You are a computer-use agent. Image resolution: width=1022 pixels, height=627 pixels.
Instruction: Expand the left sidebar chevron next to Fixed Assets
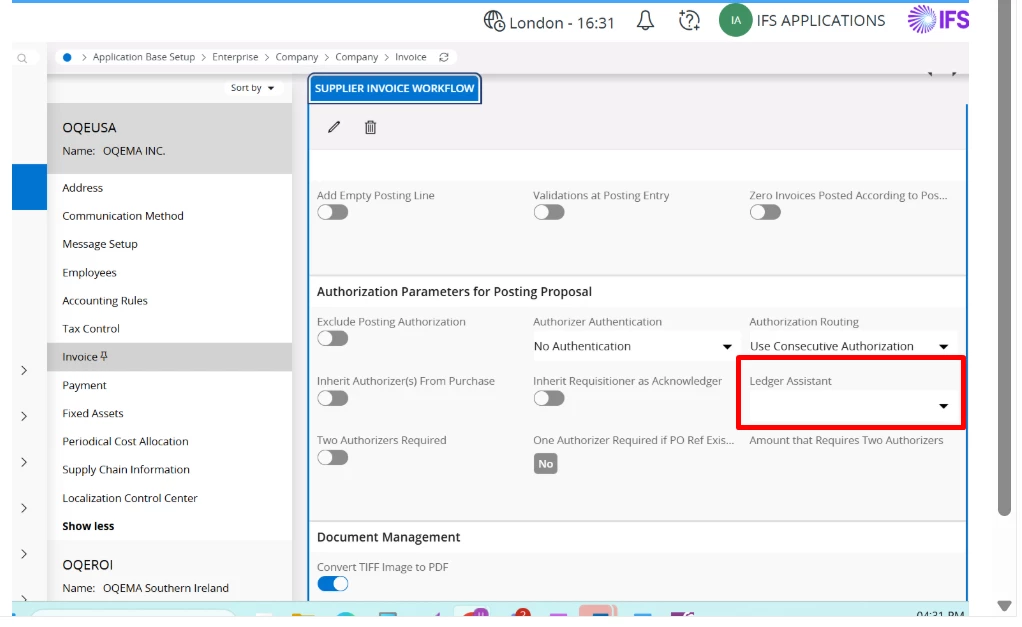(24, 416)
